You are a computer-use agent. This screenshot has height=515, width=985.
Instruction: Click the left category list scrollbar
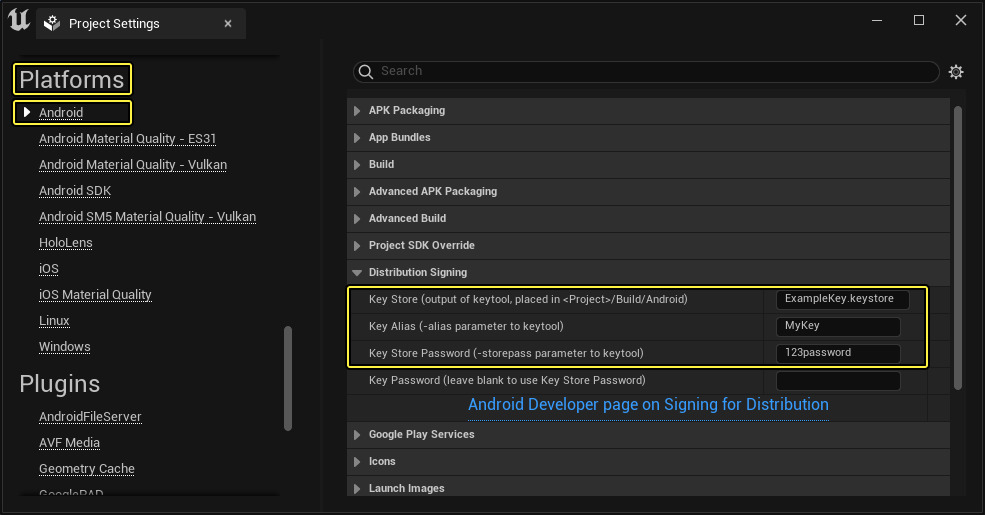click(288, 377)
